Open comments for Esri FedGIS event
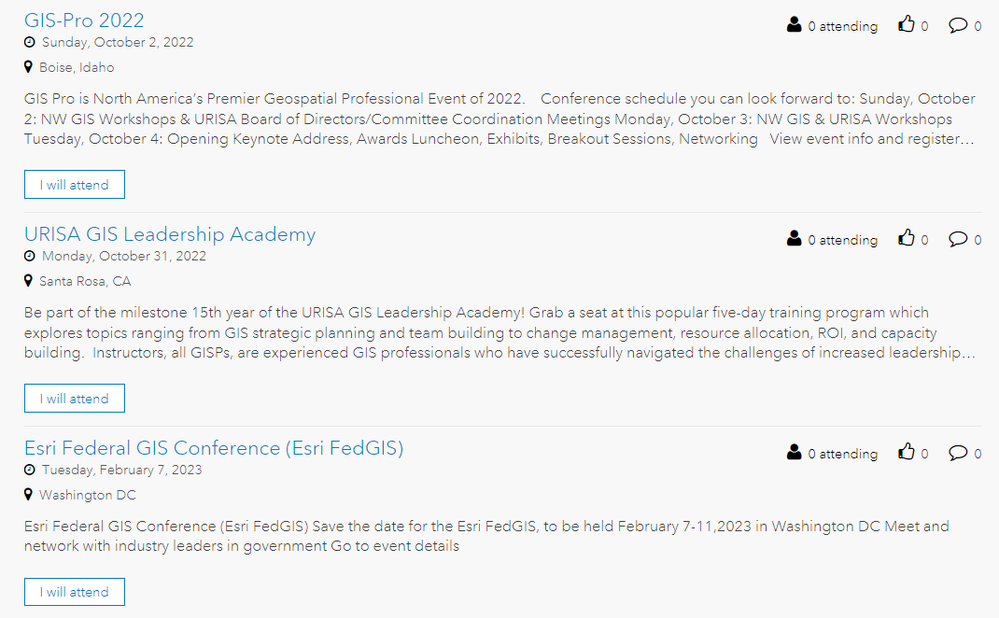 tap(956, 453)
